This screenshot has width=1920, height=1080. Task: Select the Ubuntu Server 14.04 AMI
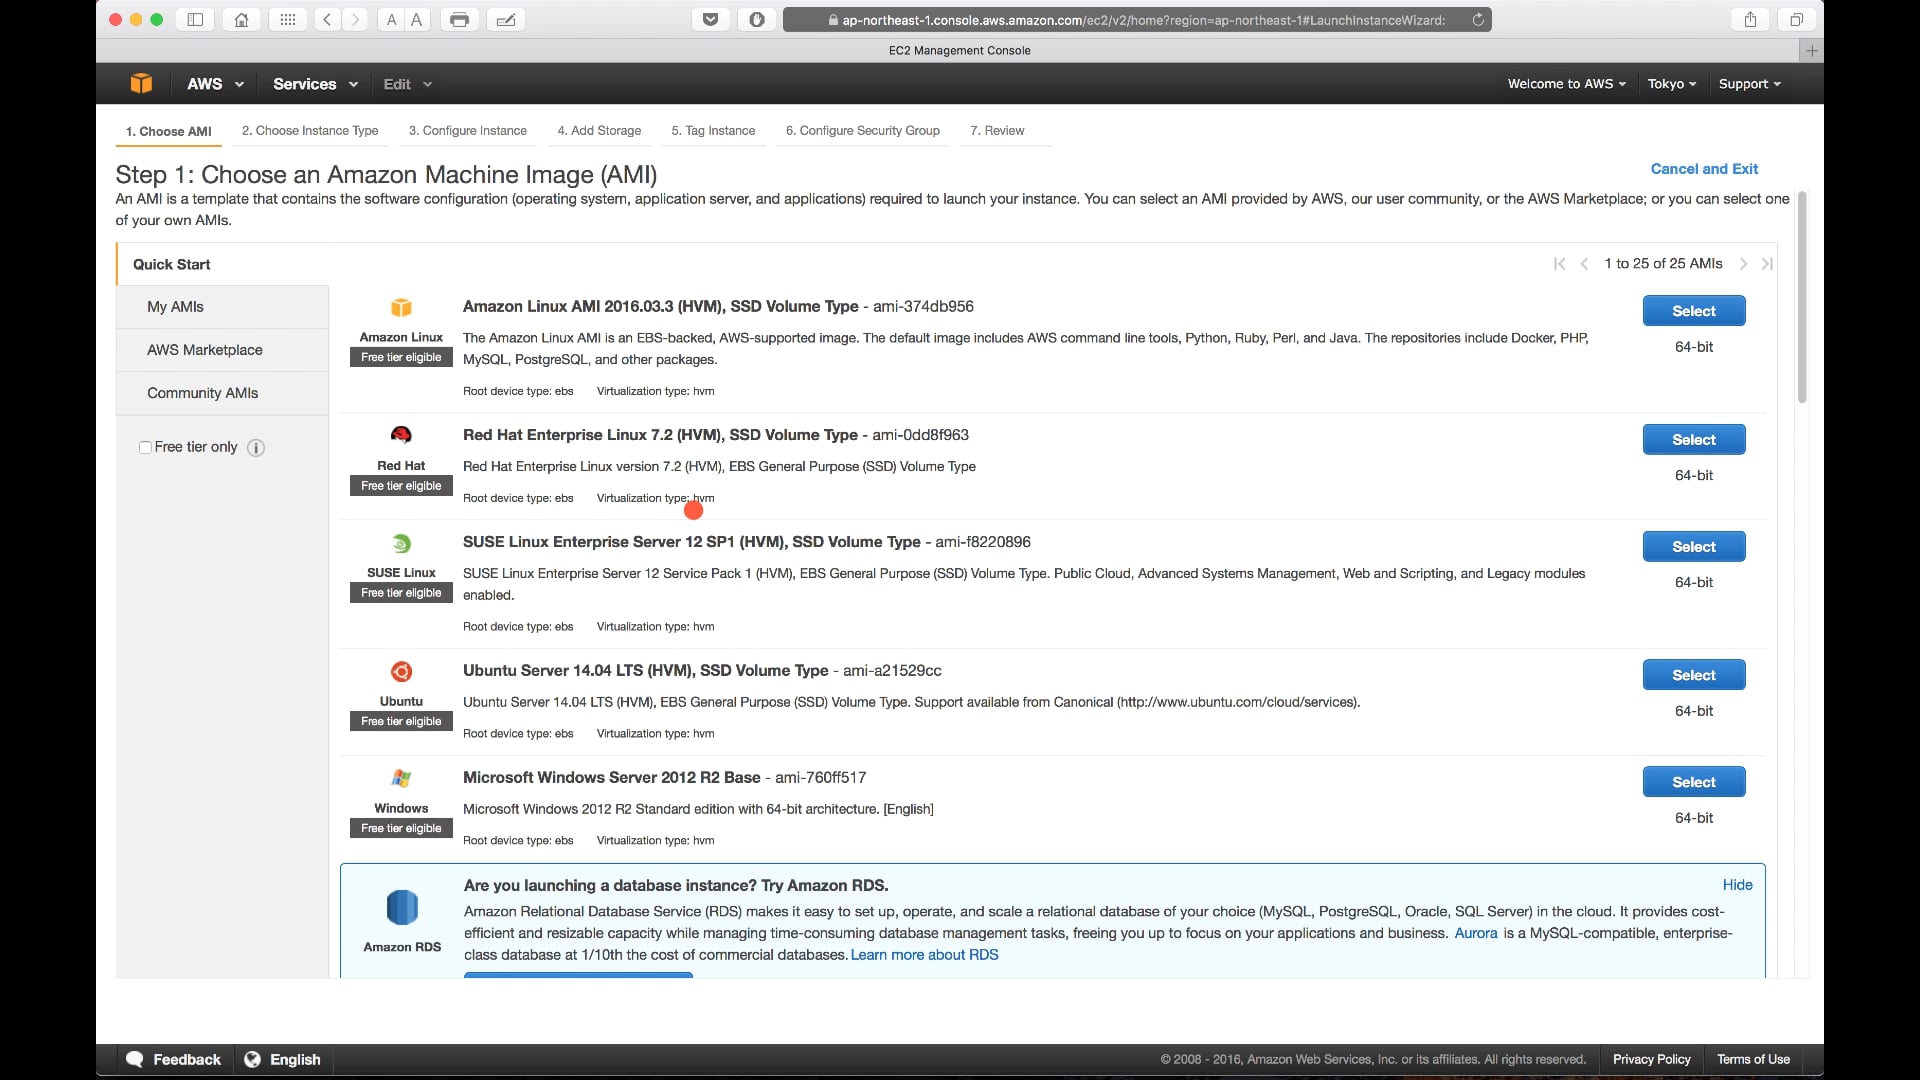click(1693, 675)
